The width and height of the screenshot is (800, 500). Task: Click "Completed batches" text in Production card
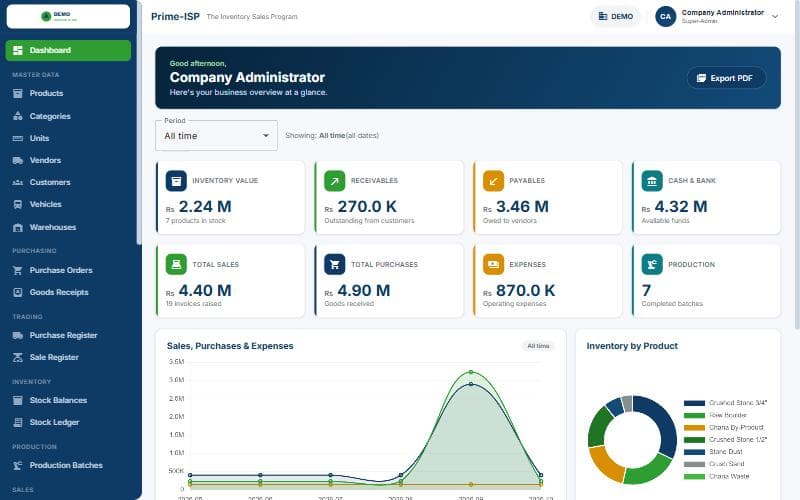(x=672, y=304)
